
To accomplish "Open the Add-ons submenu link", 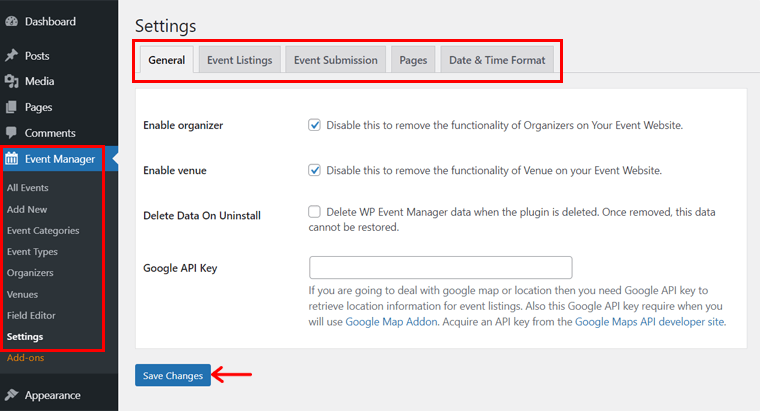I will [25, 358].
